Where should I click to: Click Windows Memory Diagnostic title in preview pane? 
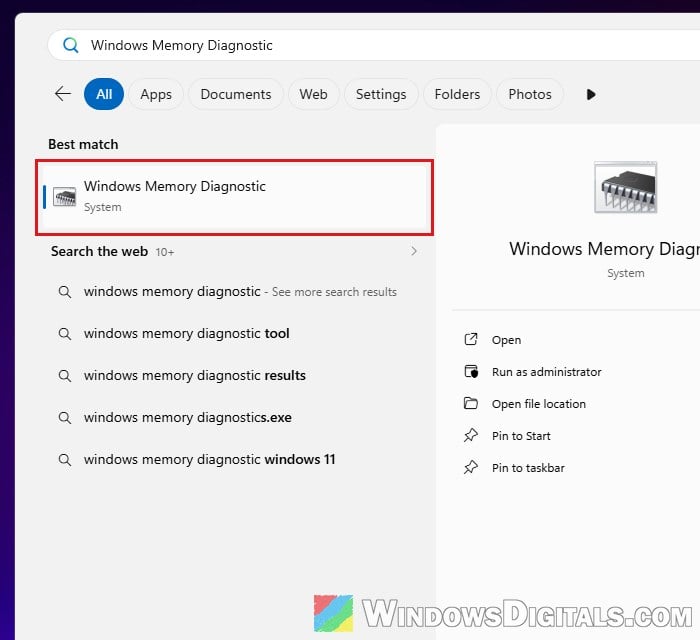pyautogui.click(x=604, y=249)
